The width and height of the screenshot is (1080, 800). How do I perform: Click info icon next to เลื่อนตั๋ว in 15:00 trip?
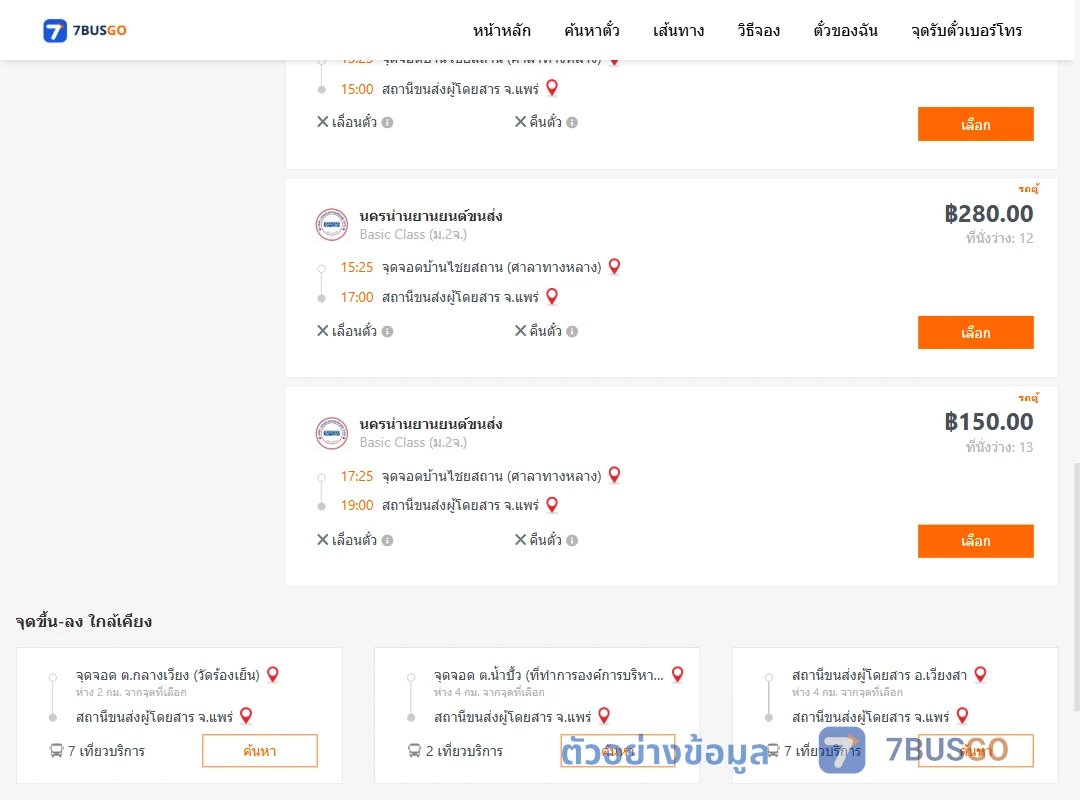[388, 123]
